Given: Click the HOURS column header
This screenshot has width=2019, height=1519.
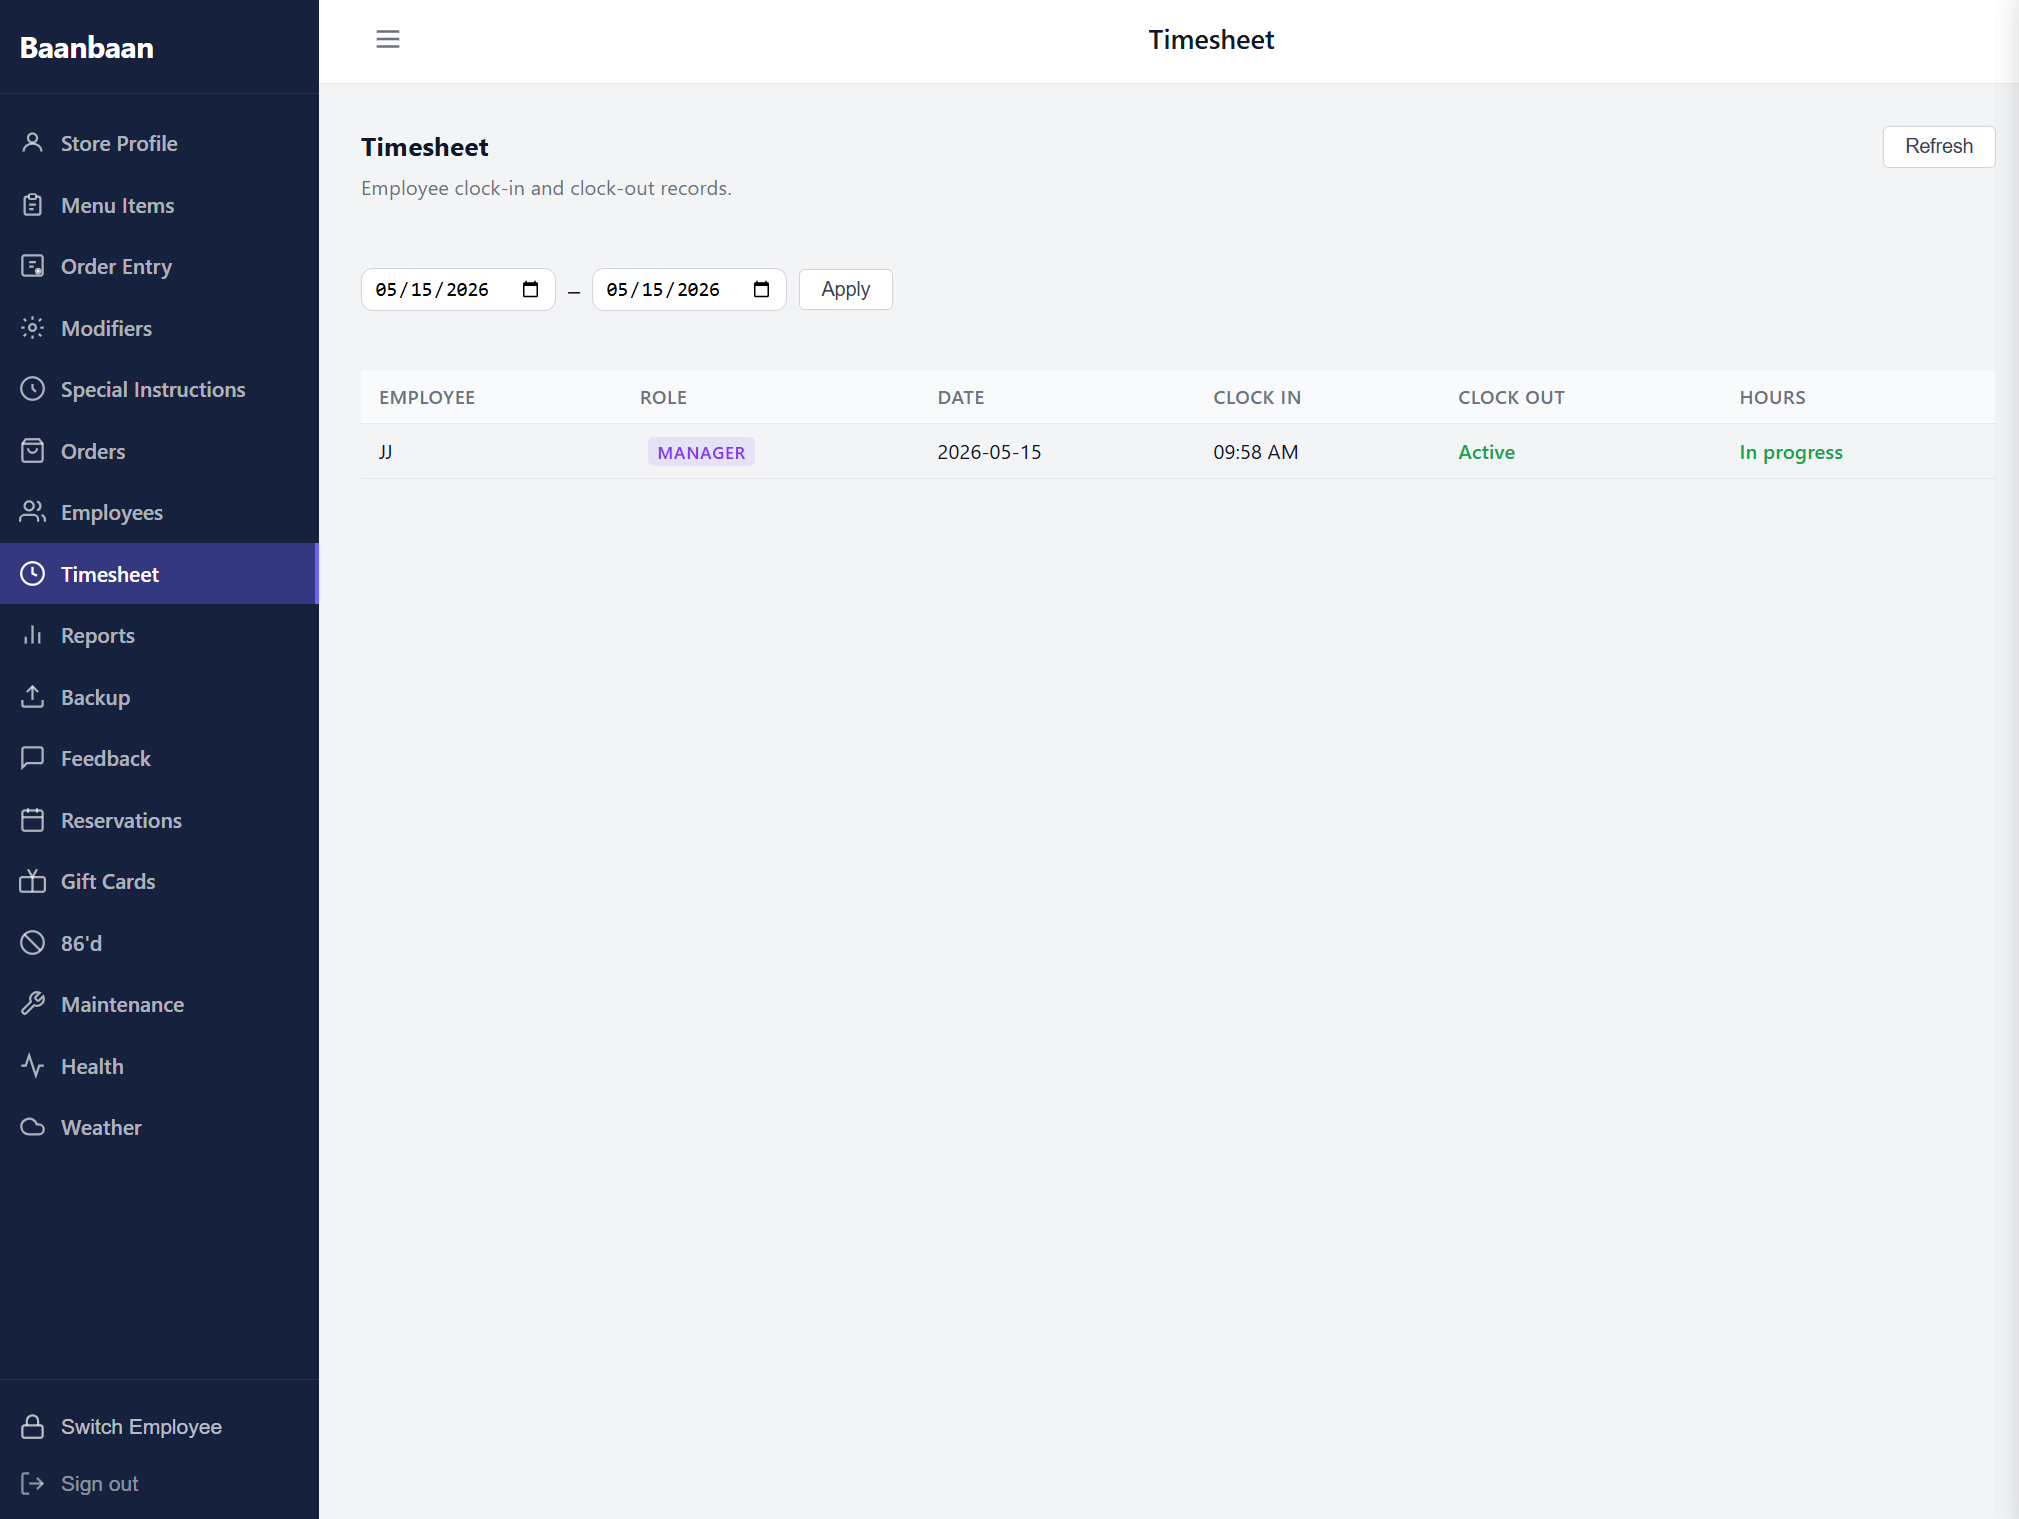Looking at the screenshot, I should point(1772,397).
